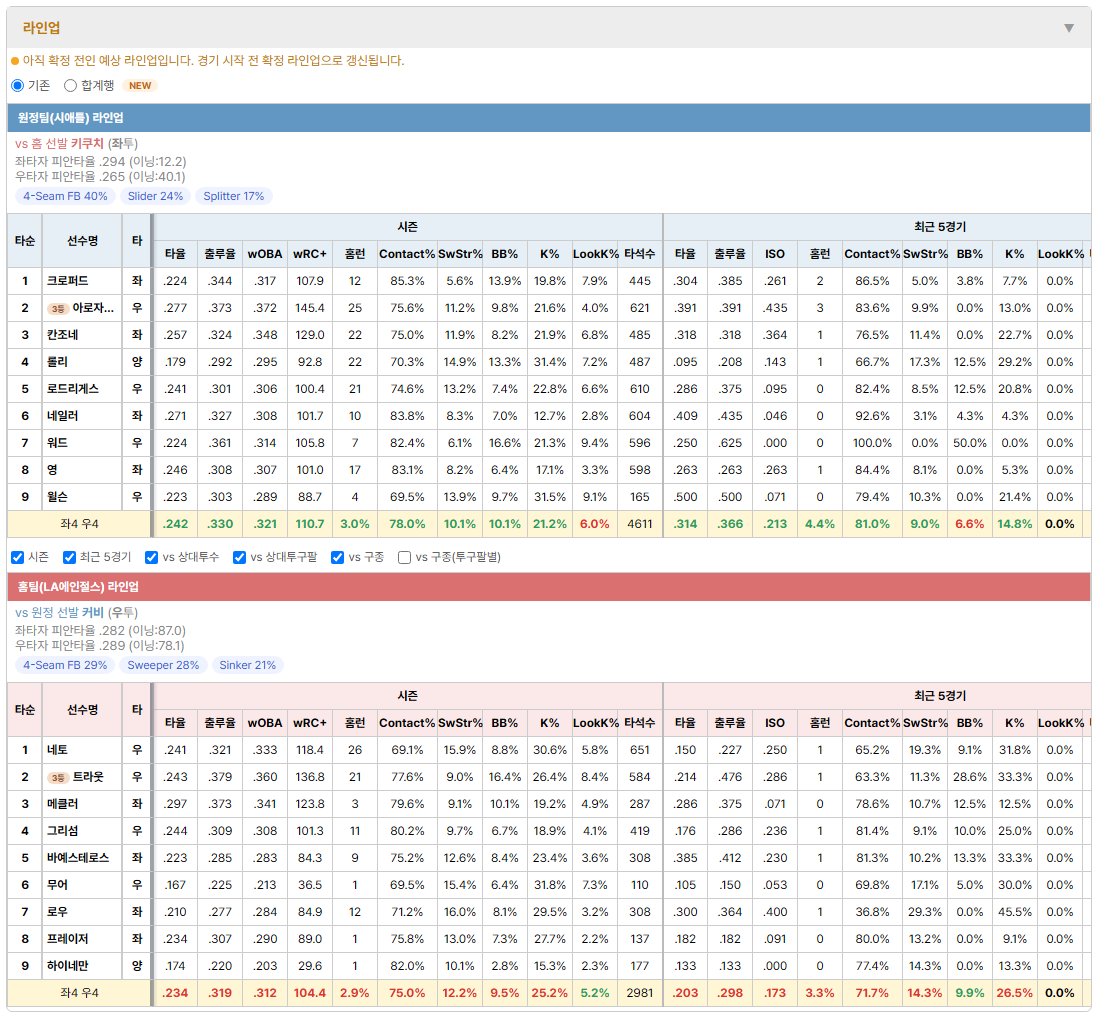Click the wOBA column header in Seattle table
The image size is (1098, 1018).
coord(265,254)
